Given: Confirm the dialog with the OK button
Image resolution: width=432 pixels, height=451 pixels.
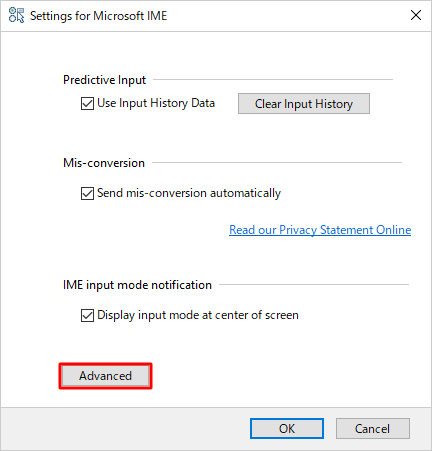Looking at the screenshot, I should (x=287, y=429).
